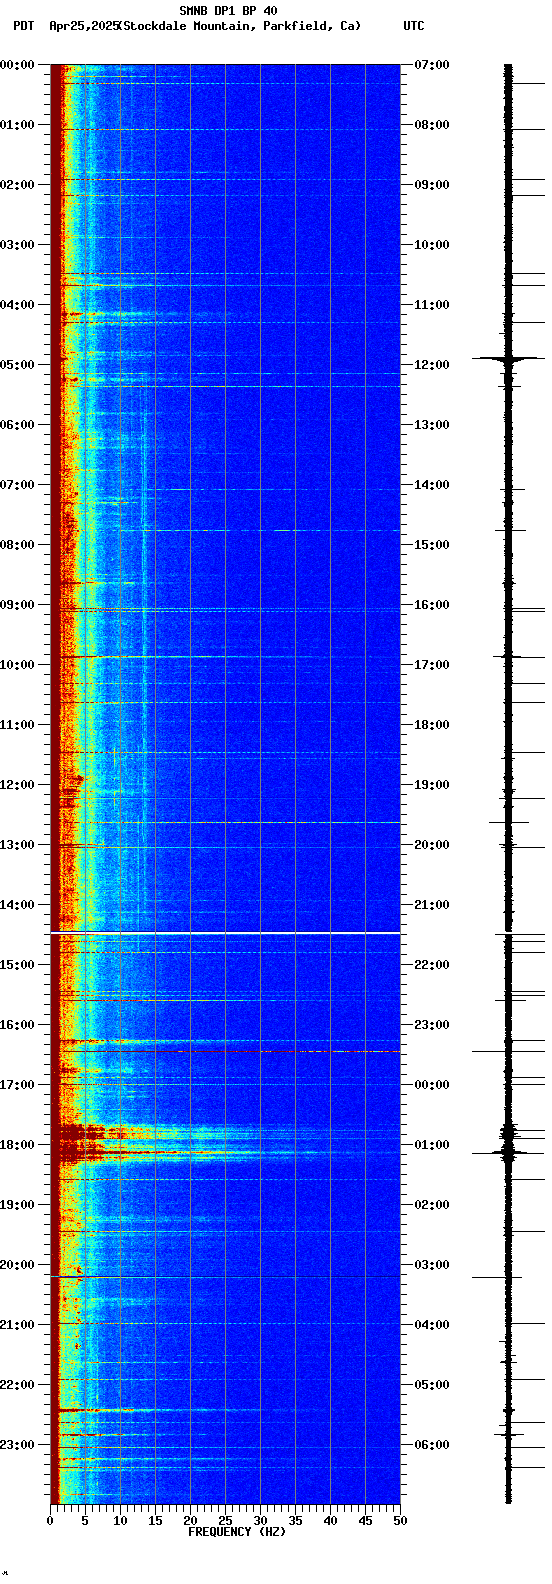Screen dimensions: 552x1584
Task: Select the 00:00 label on the UTC axis
Action: (432, 1085)
